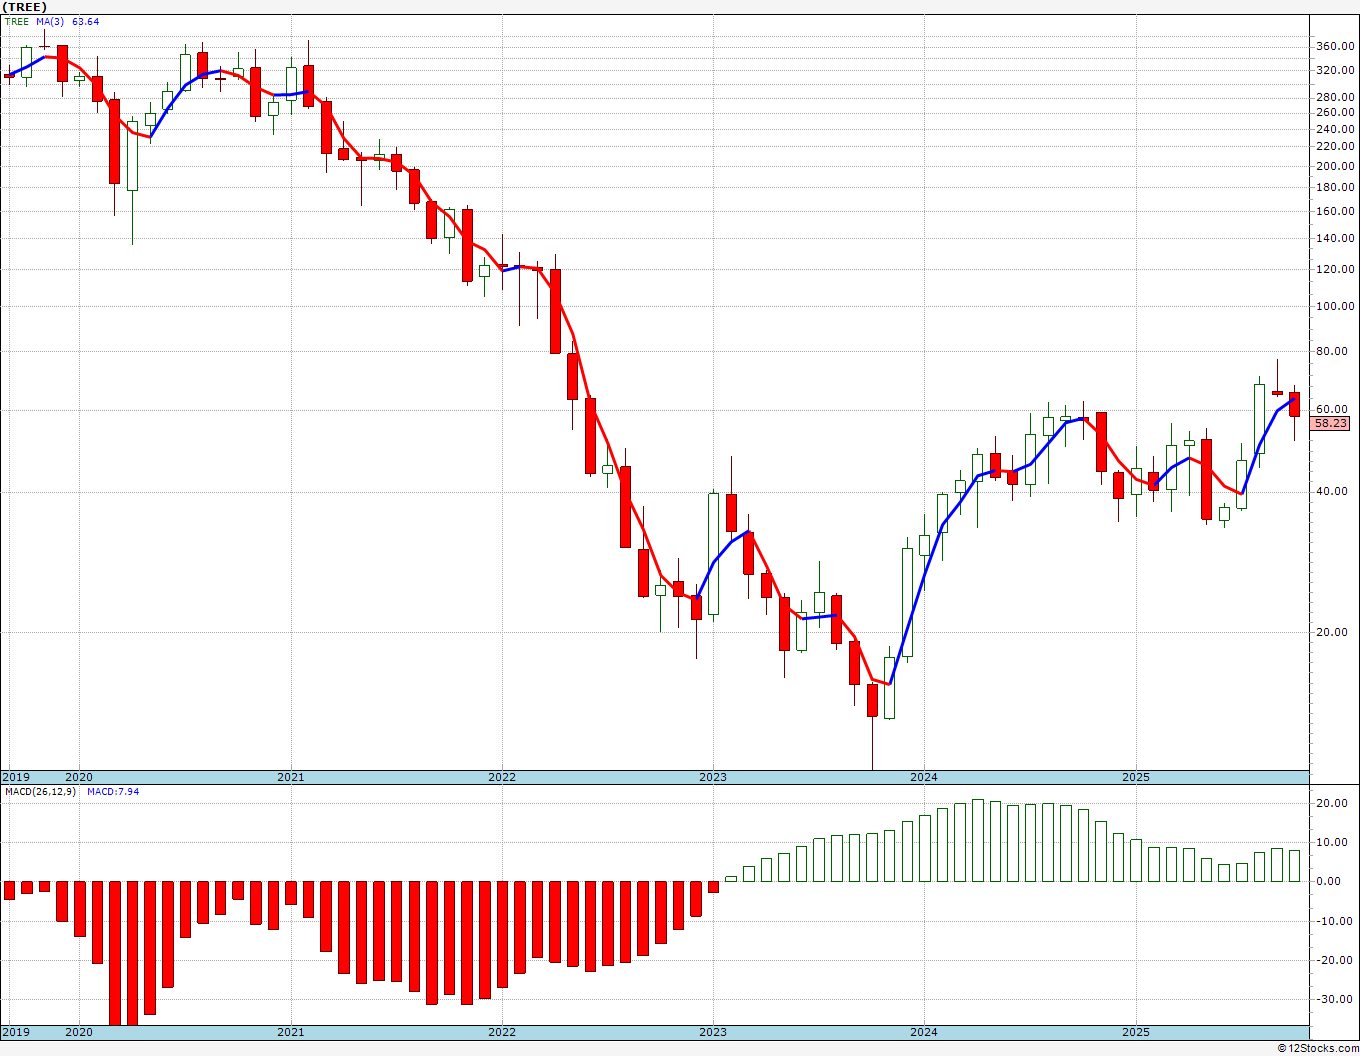
Task: Click the 120.00 price axis label
Action: (x=1335, y=269)
